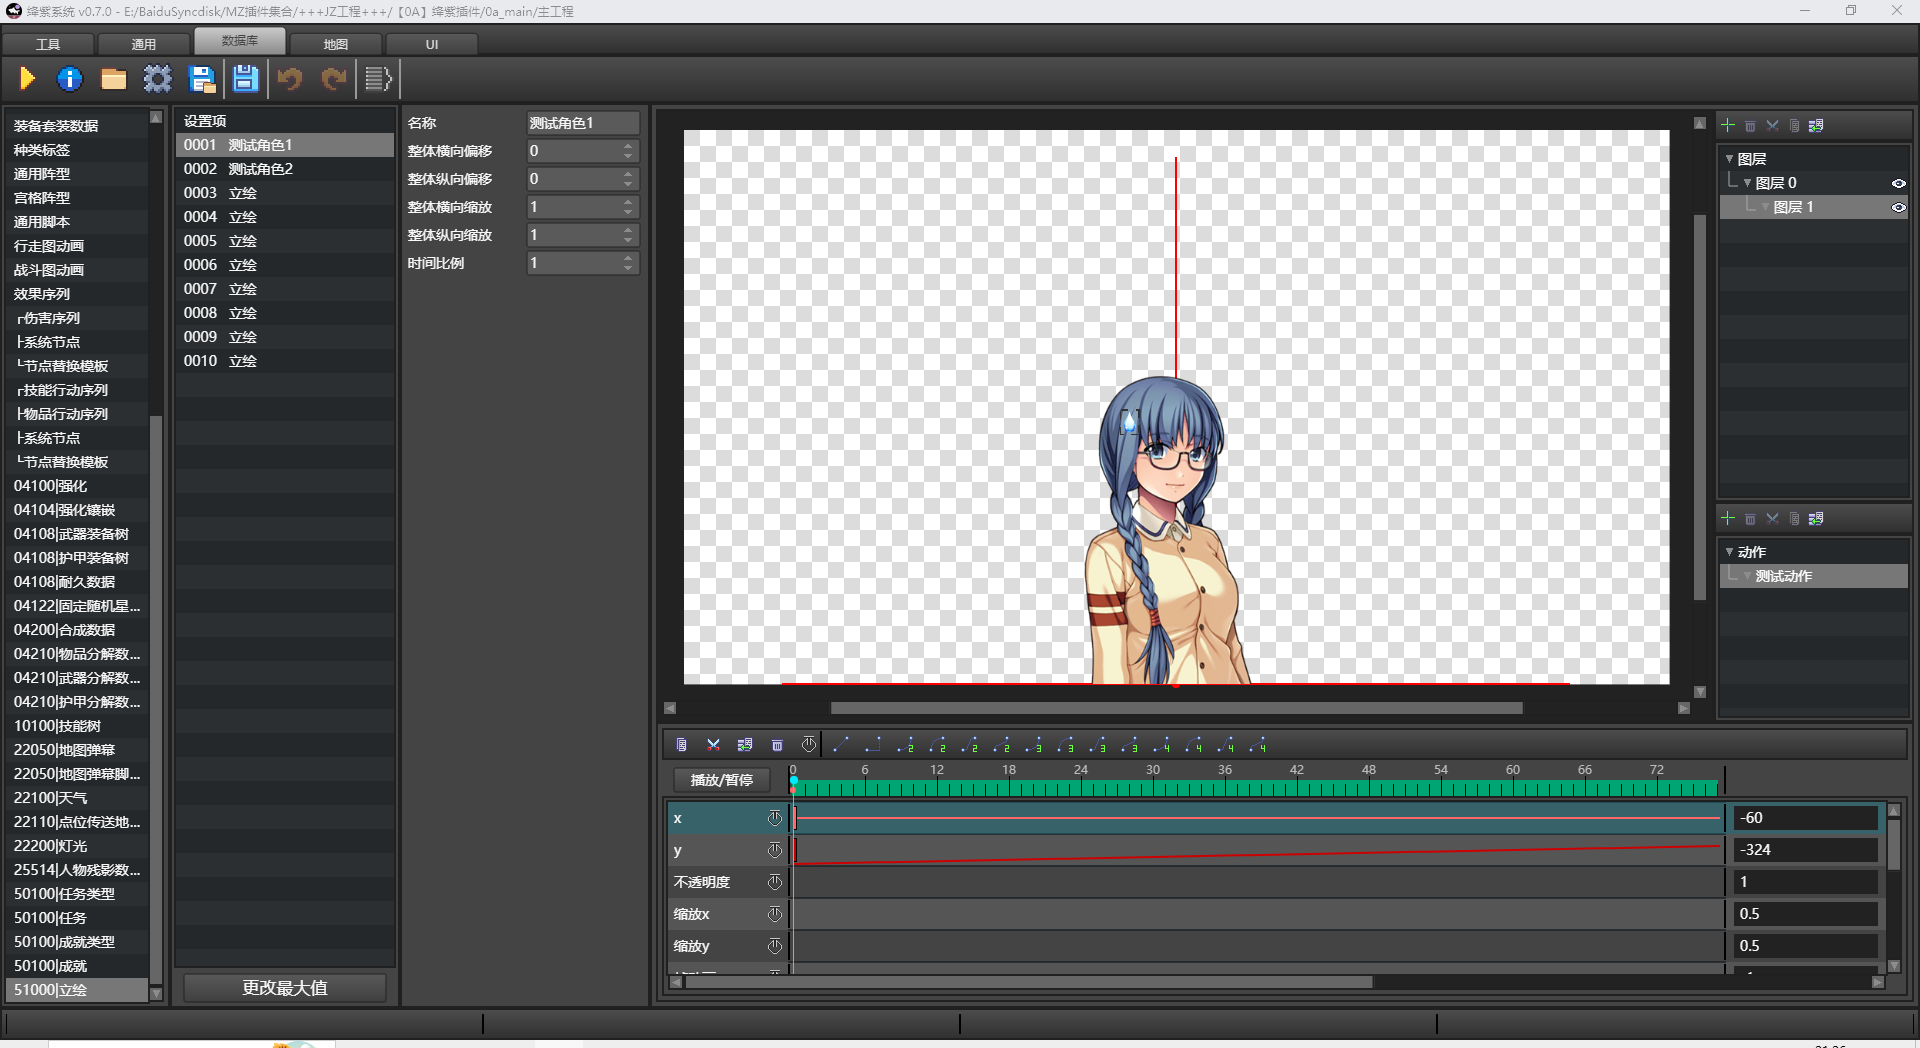Viewport: 1920px width, 1048px height.
Task: Hide 图层 0 with its eye icon
Action: [x=1898, y=183]
